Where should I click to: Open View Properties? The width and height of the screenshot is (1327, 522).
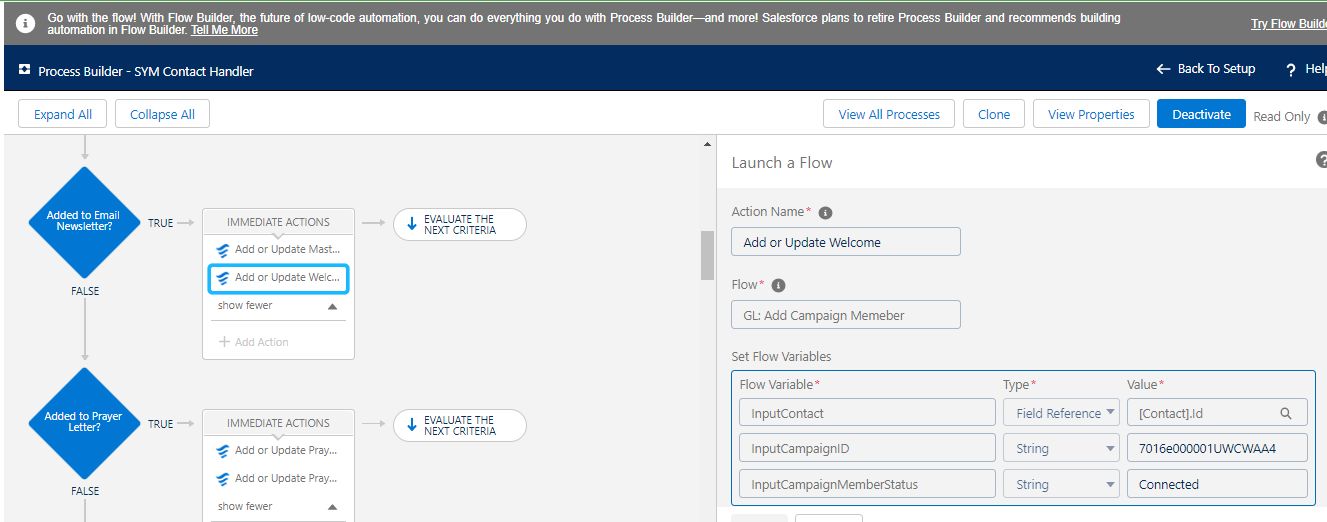[1091, 114]
